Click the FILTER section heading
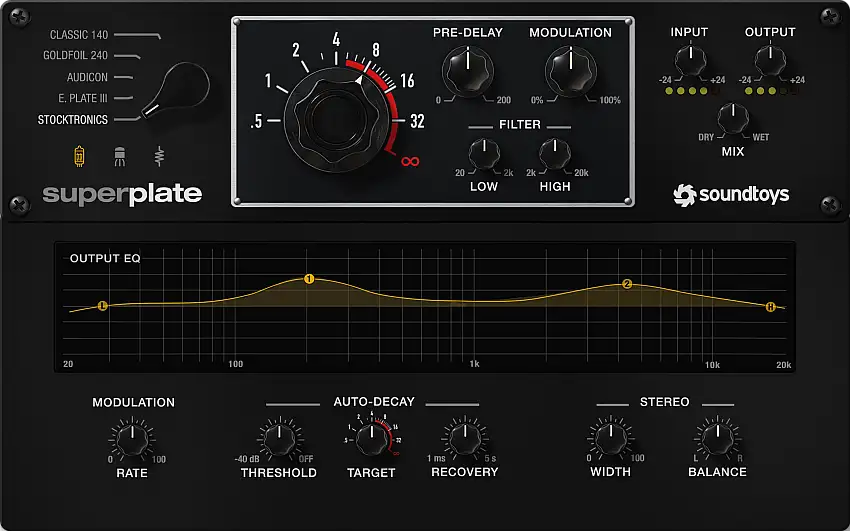 (520, 125)
